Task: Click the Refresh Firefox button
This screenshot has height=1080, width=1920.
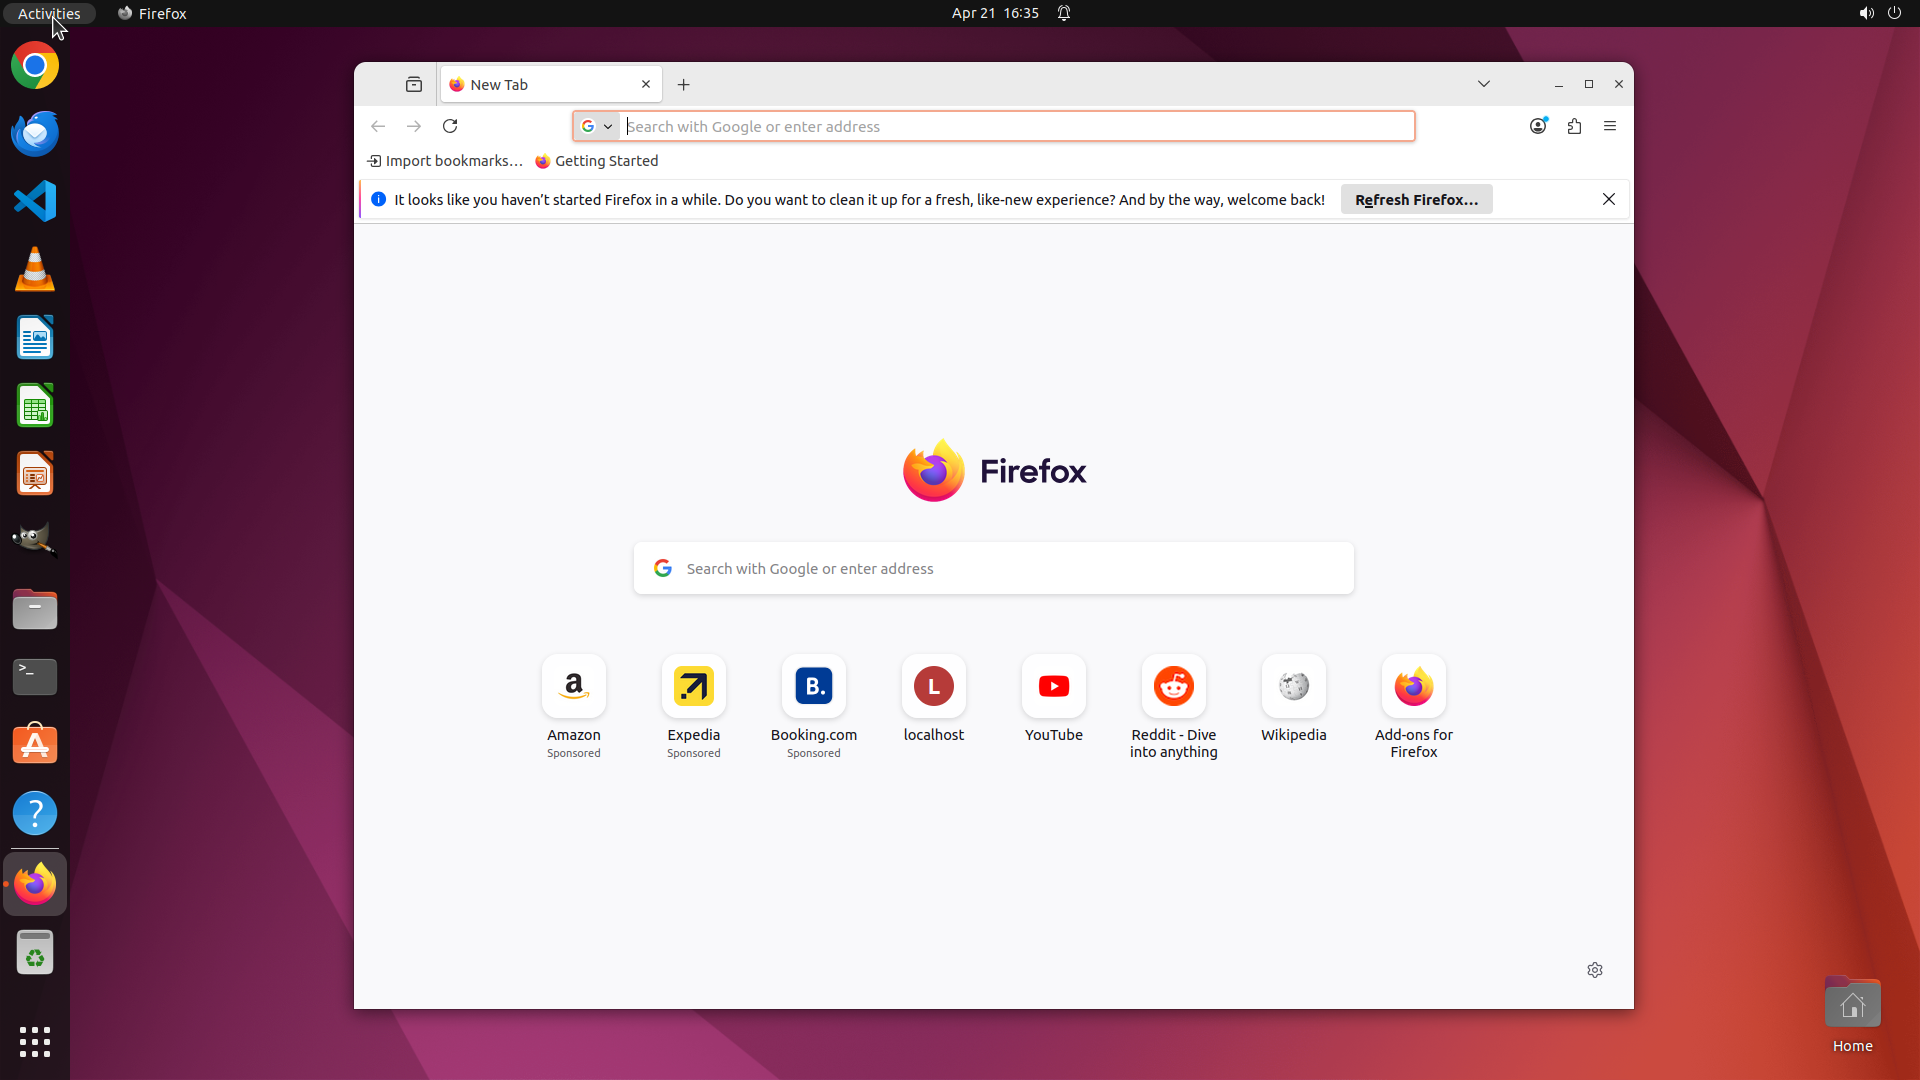Action: (1416, 200)
